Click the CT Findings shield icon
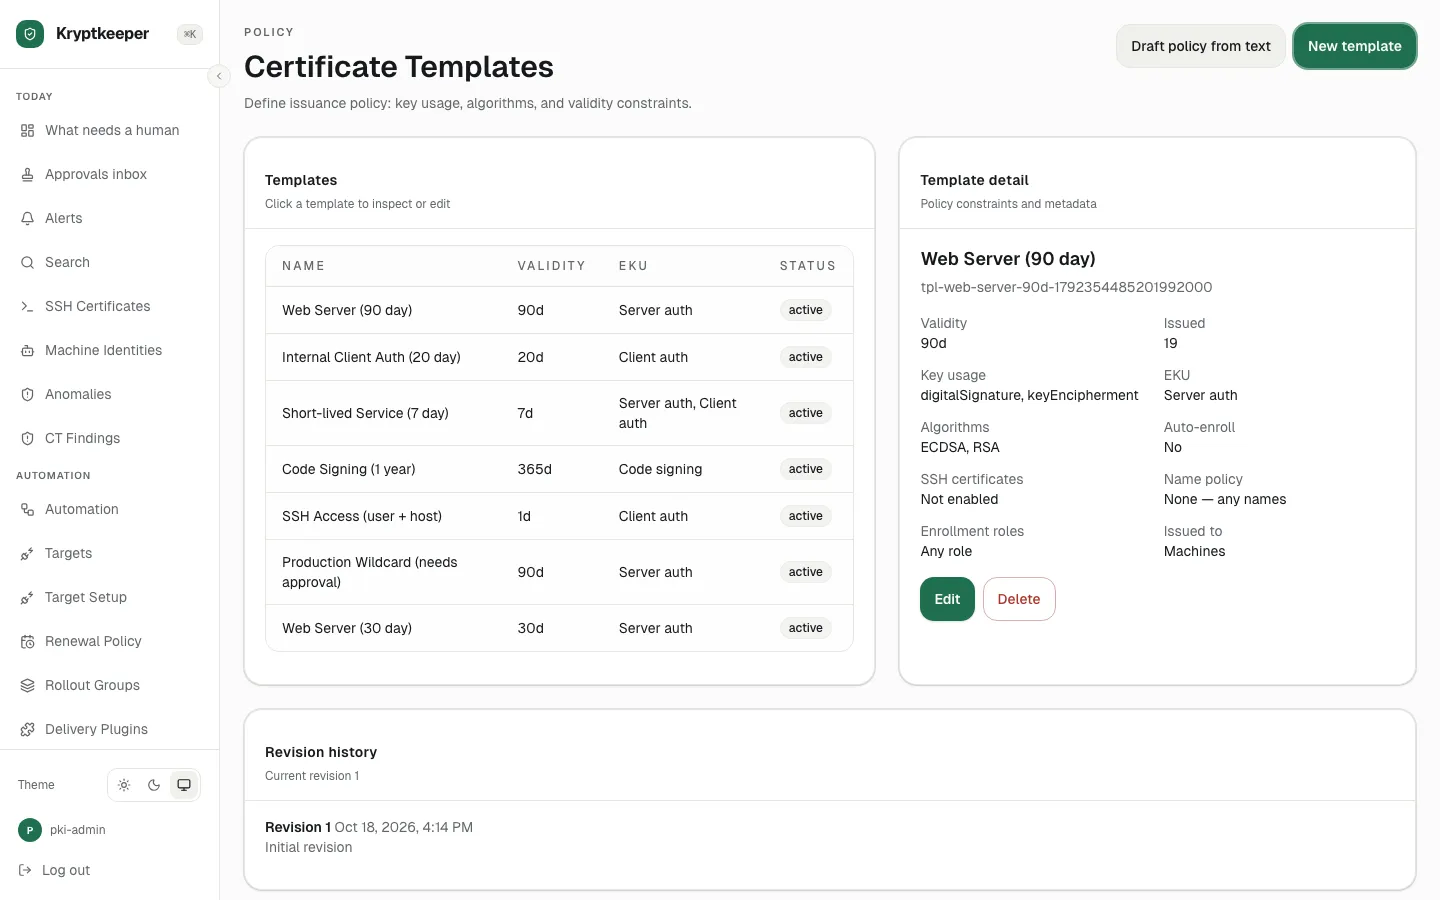This screenshot has width=1440, height=900. pos(28,439)
